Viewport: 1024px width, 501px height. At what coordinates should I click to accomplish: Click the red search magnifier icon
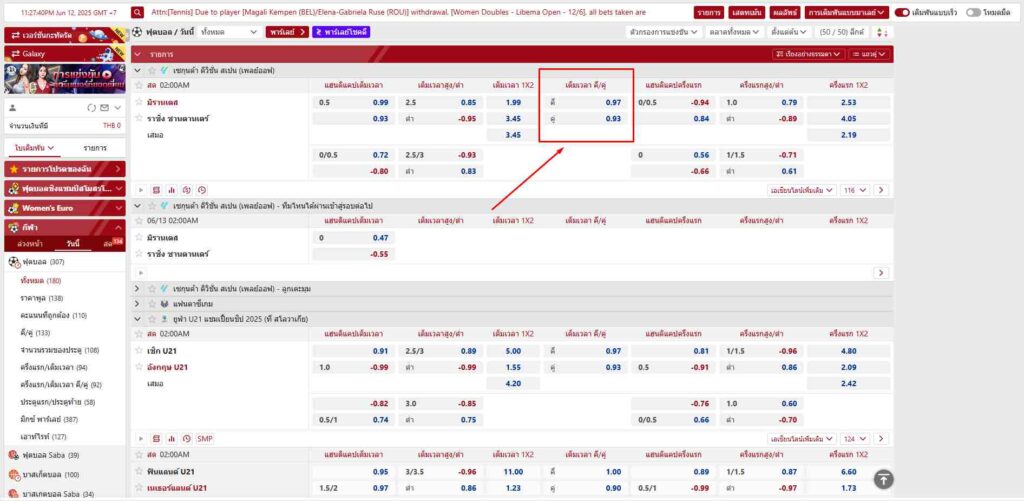(x=135, y=13)
